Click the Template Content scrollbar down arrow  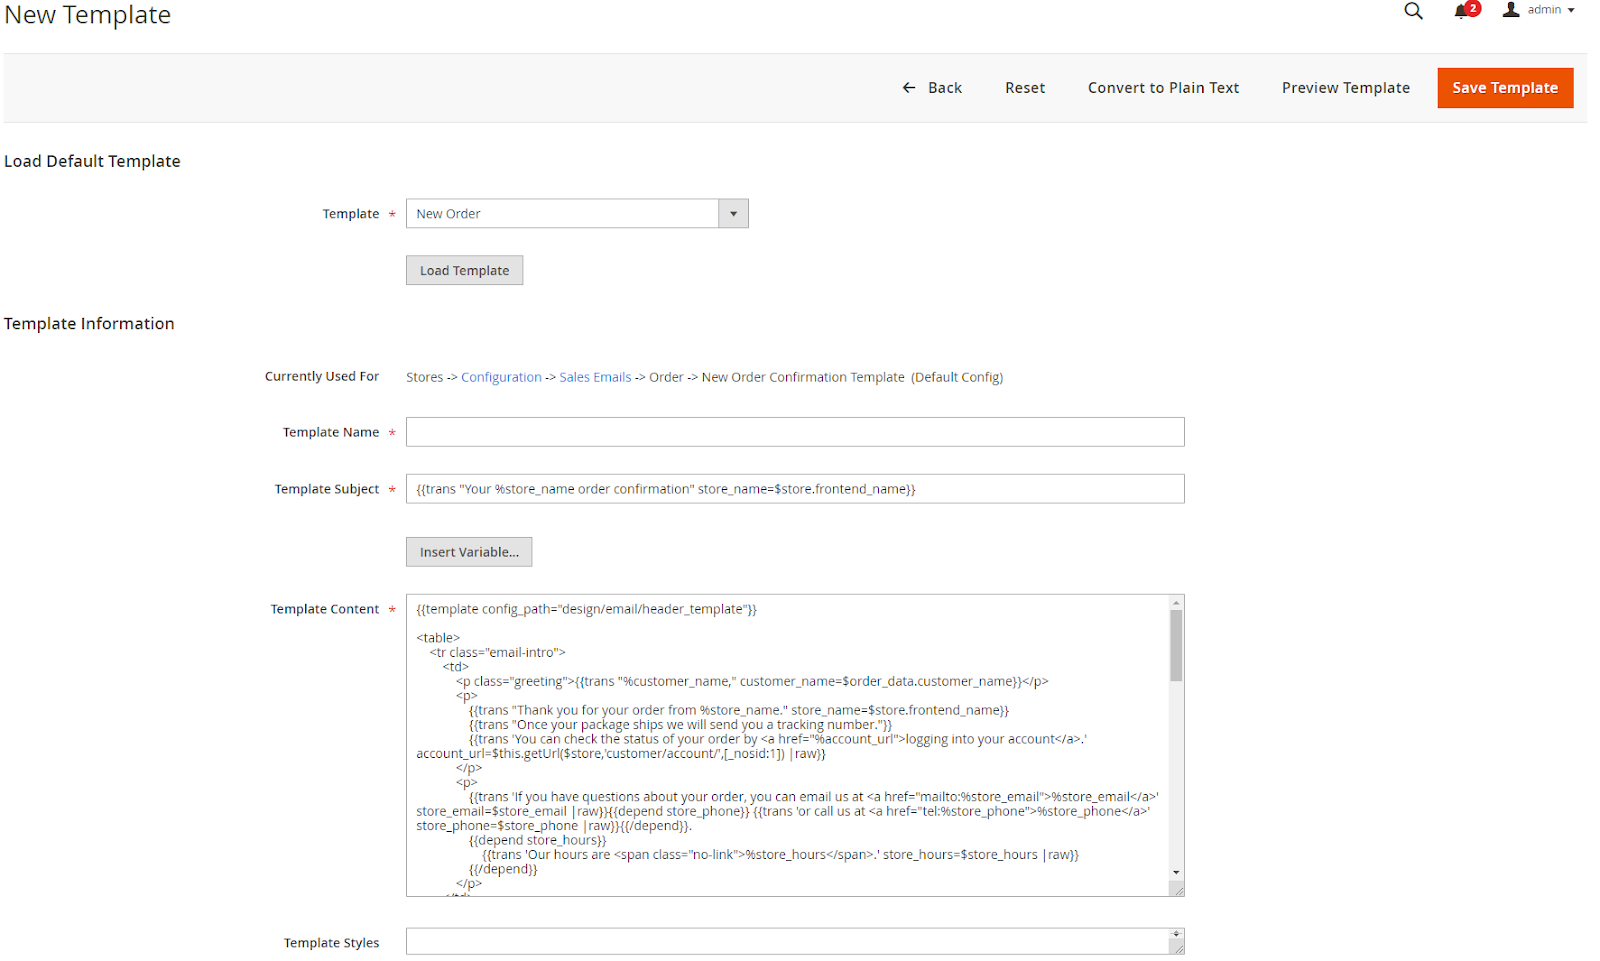click(1176, 873)
